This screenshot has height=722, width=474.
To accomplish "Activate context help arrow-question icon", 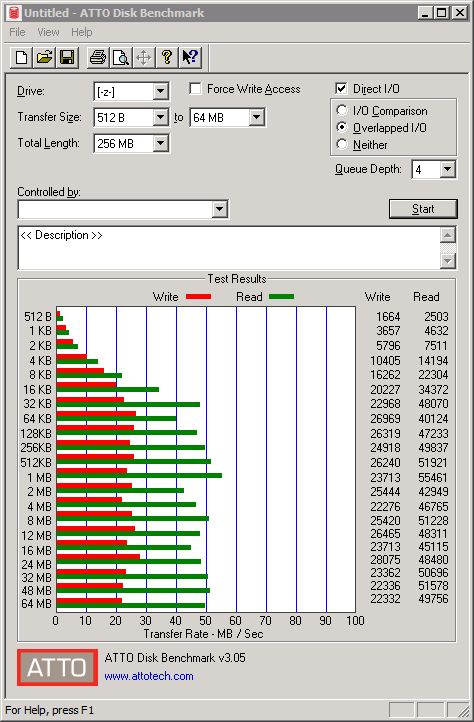I will (x=190, y=58).
